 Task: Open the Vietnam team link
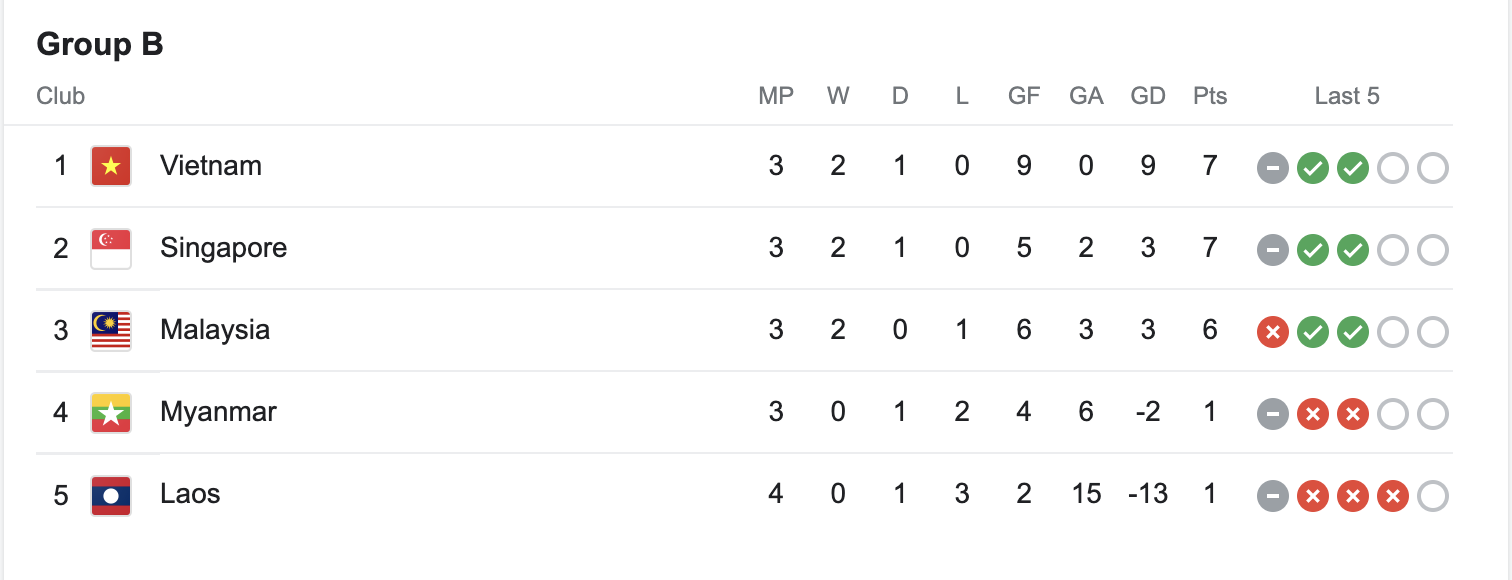pos(211,166)
